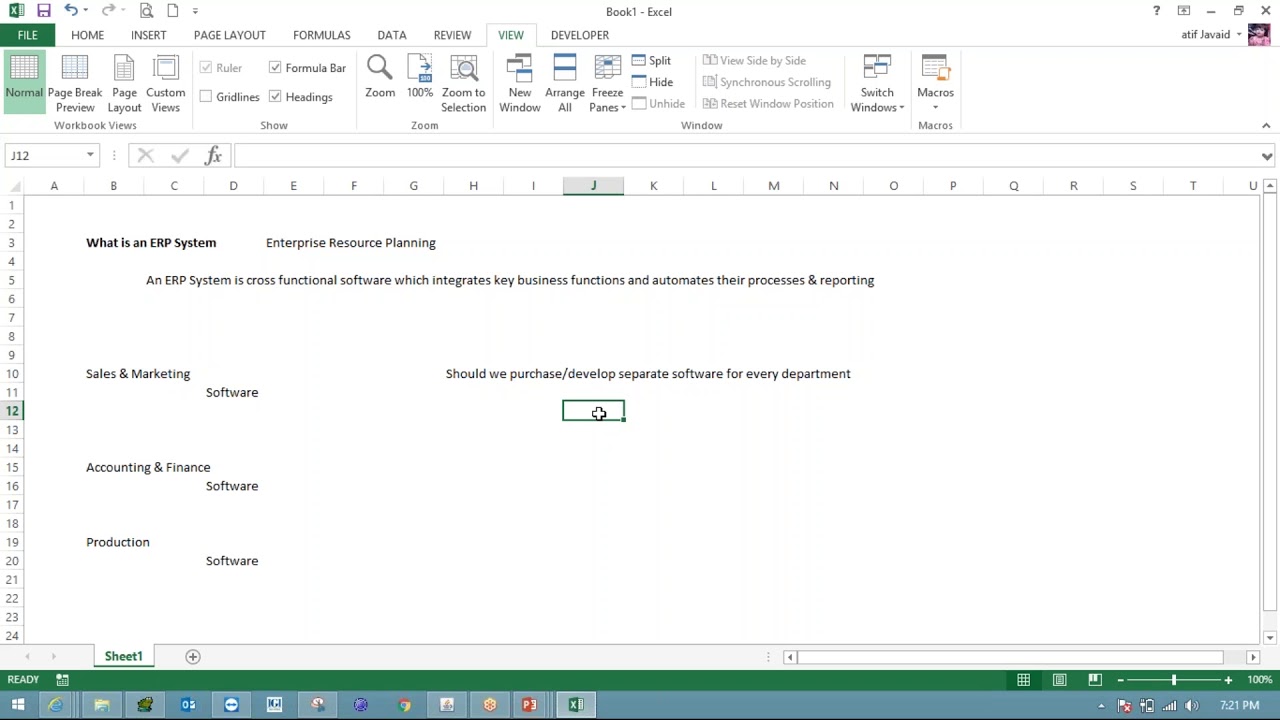This screenshot has width=1280, height=720.
Task: Select Normal view button in the status bar
Action: coord(1023,680)
